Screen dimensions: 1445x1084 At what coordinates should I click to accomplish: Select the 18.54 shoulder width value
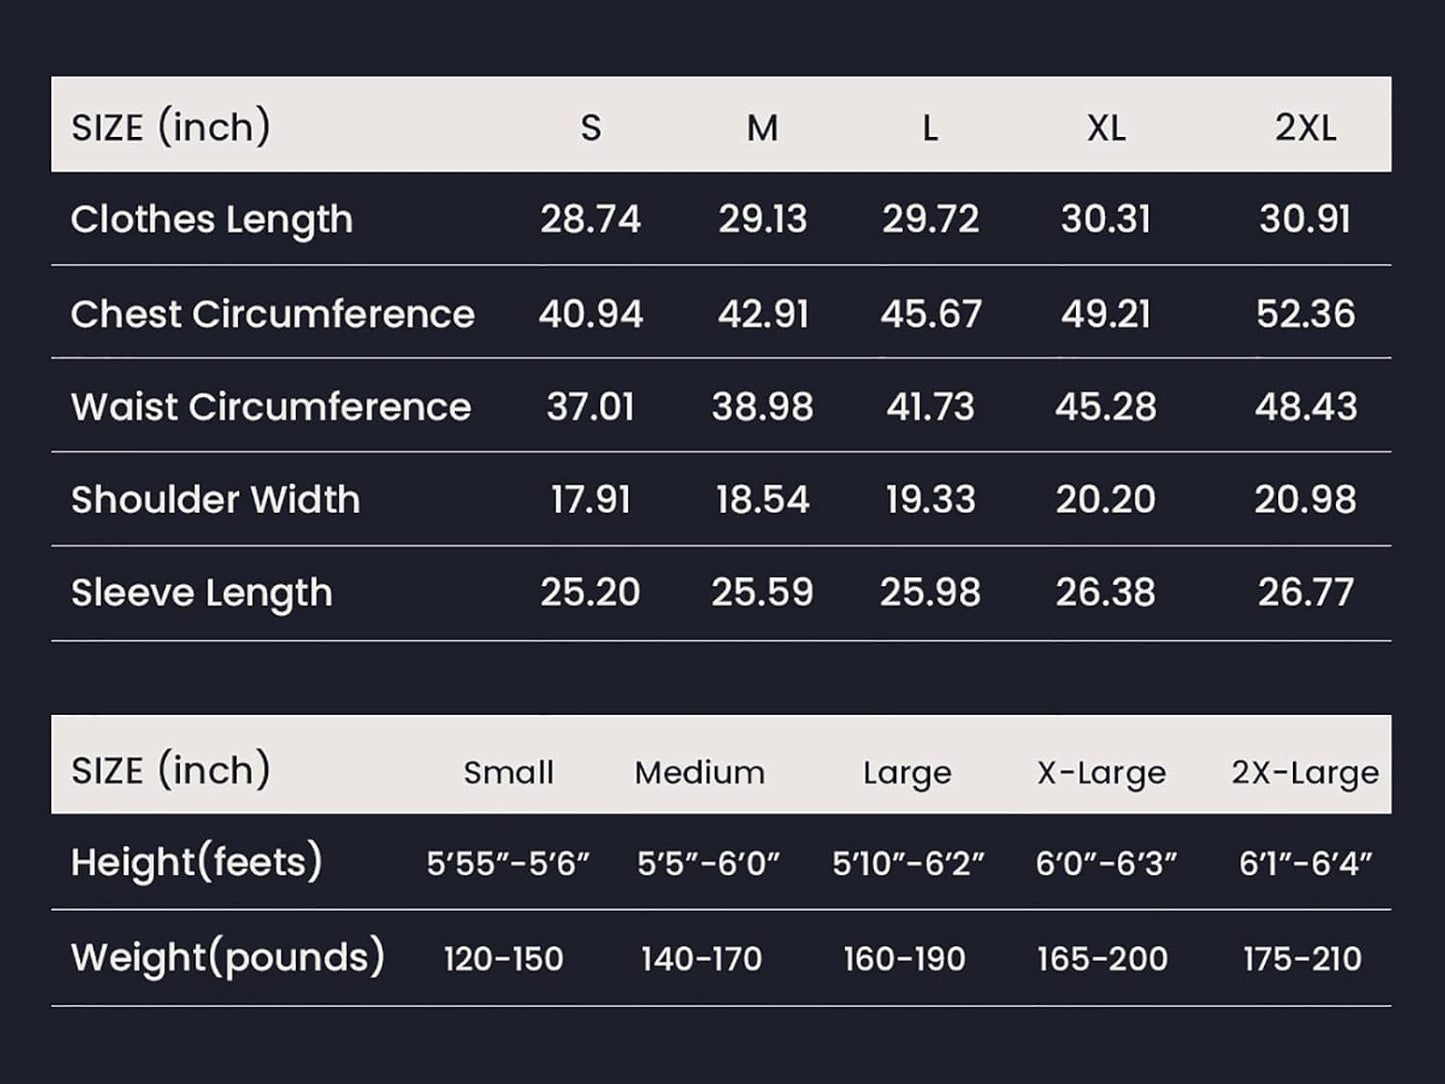tap(762, 500)
